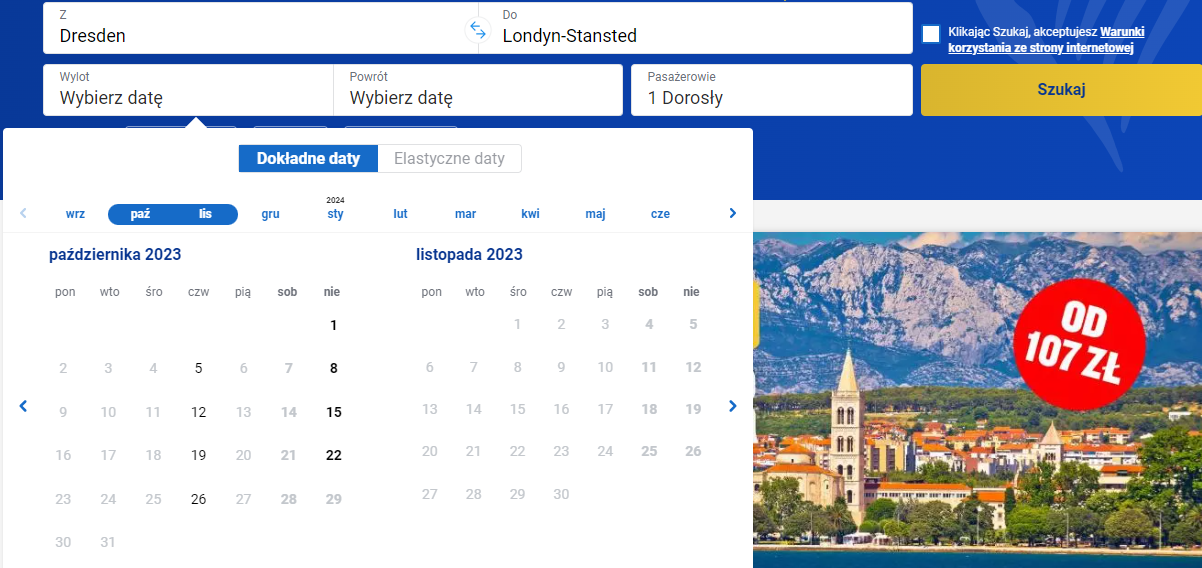Jump to sty 2024 month tab
The image size is (1202, 568).
tap(335, 209)
